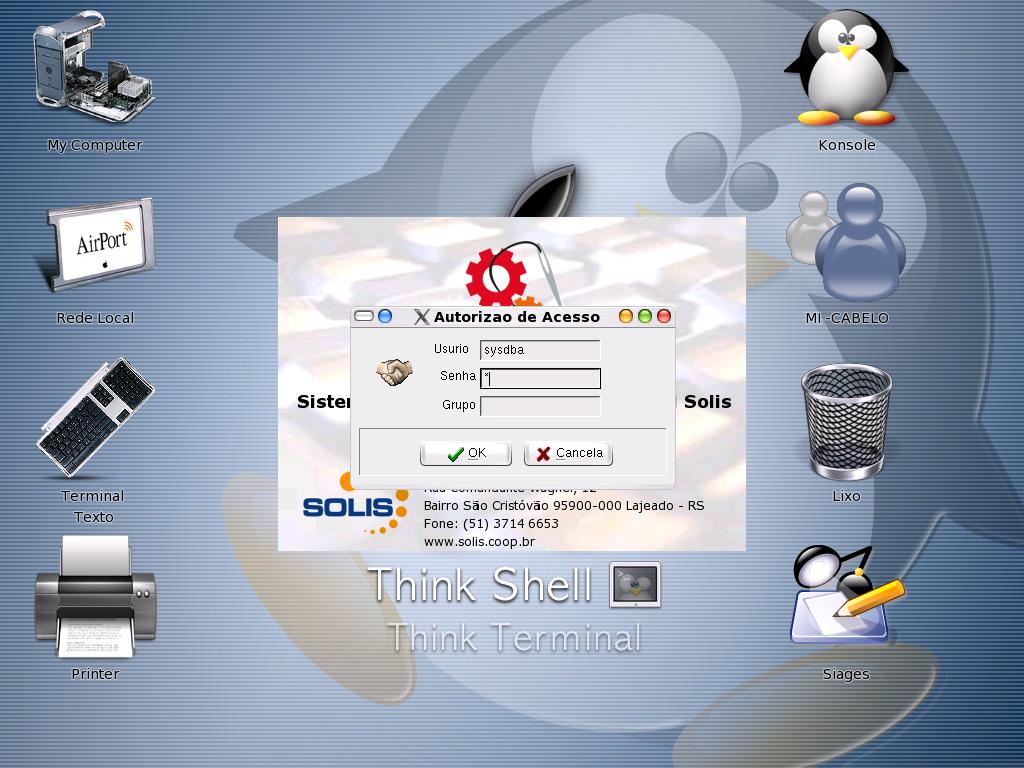Confirm login with the OK button
The height and width of the screenshot is (768, 1024).
(466, 453)
